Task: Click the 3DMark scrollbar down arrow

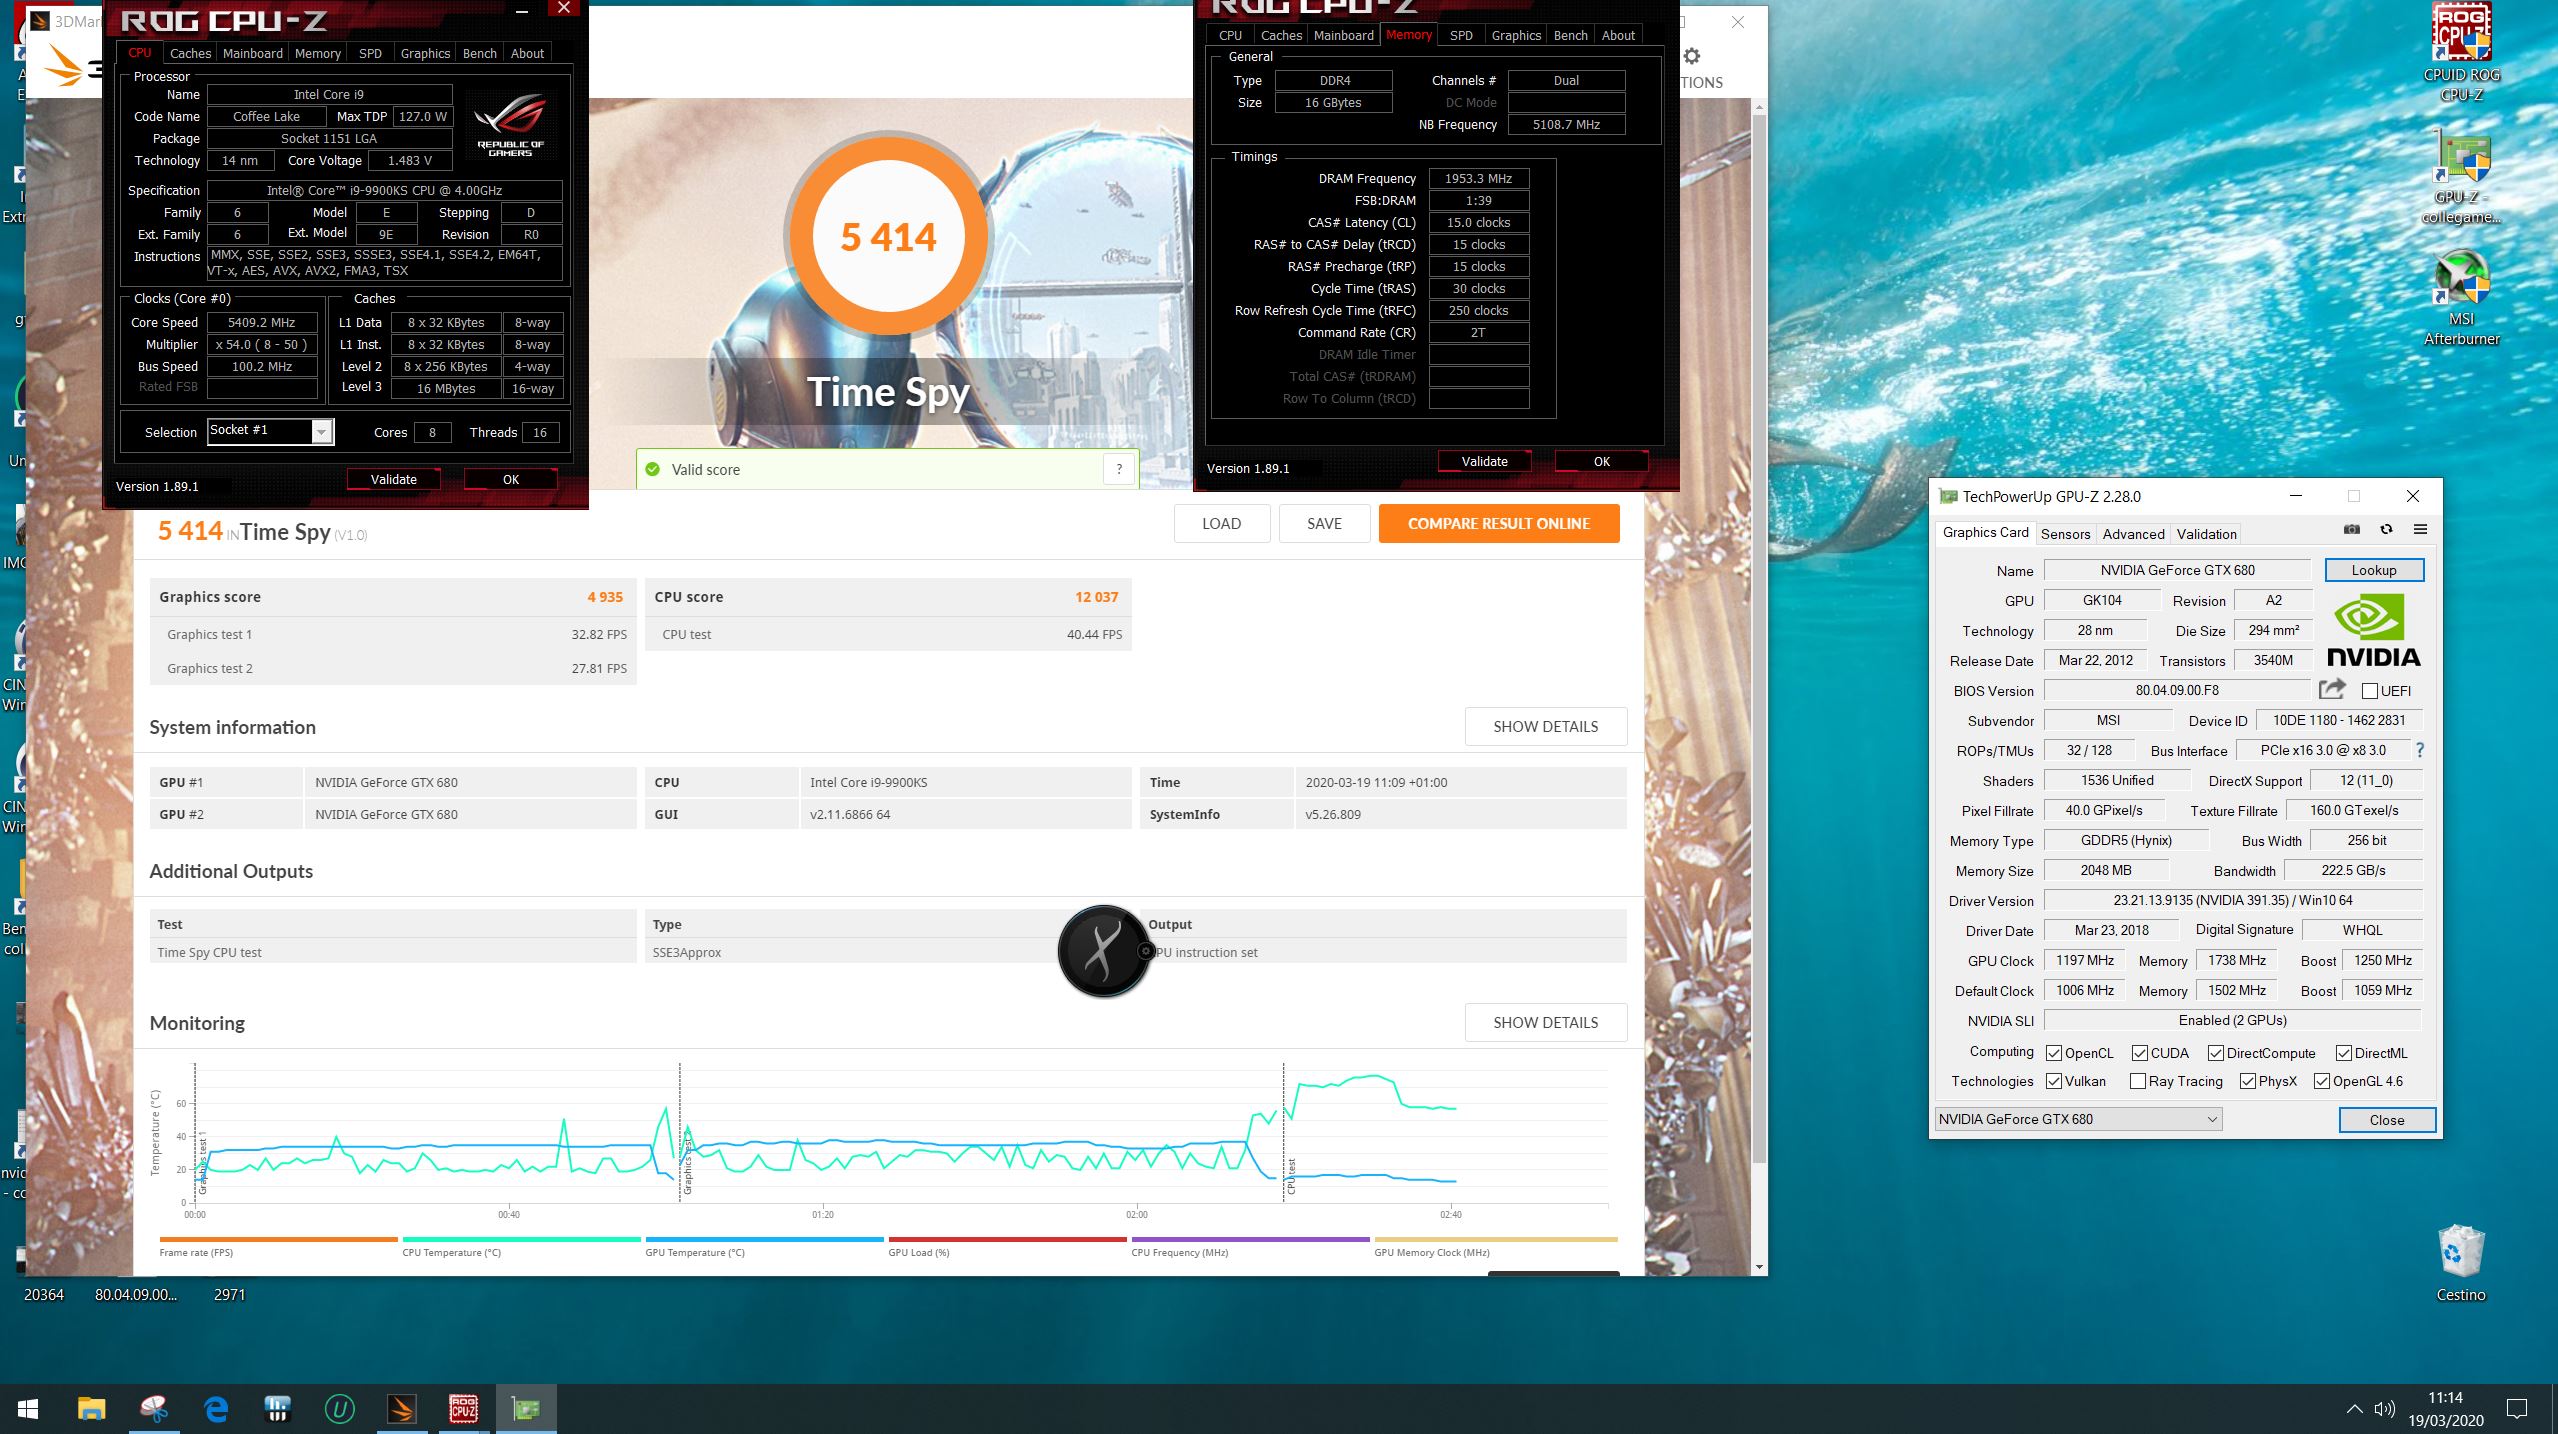Action: pos(1759,1267)
